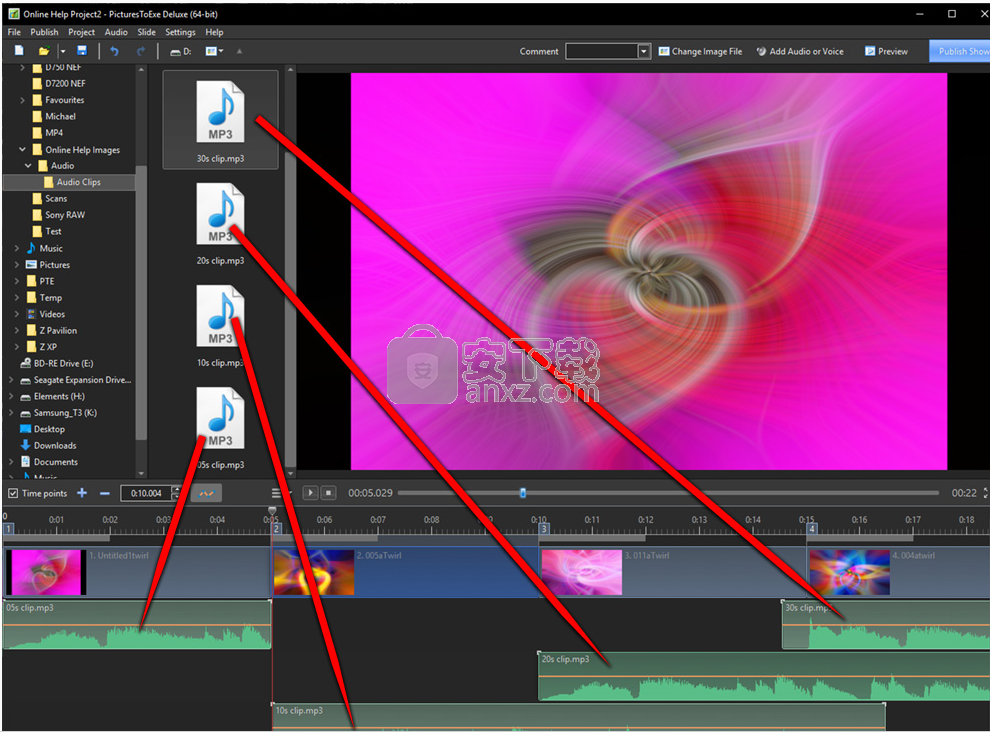The image size is (990, 732).
Task: Click the Redo arrow icon
Action: coord(140,51)
